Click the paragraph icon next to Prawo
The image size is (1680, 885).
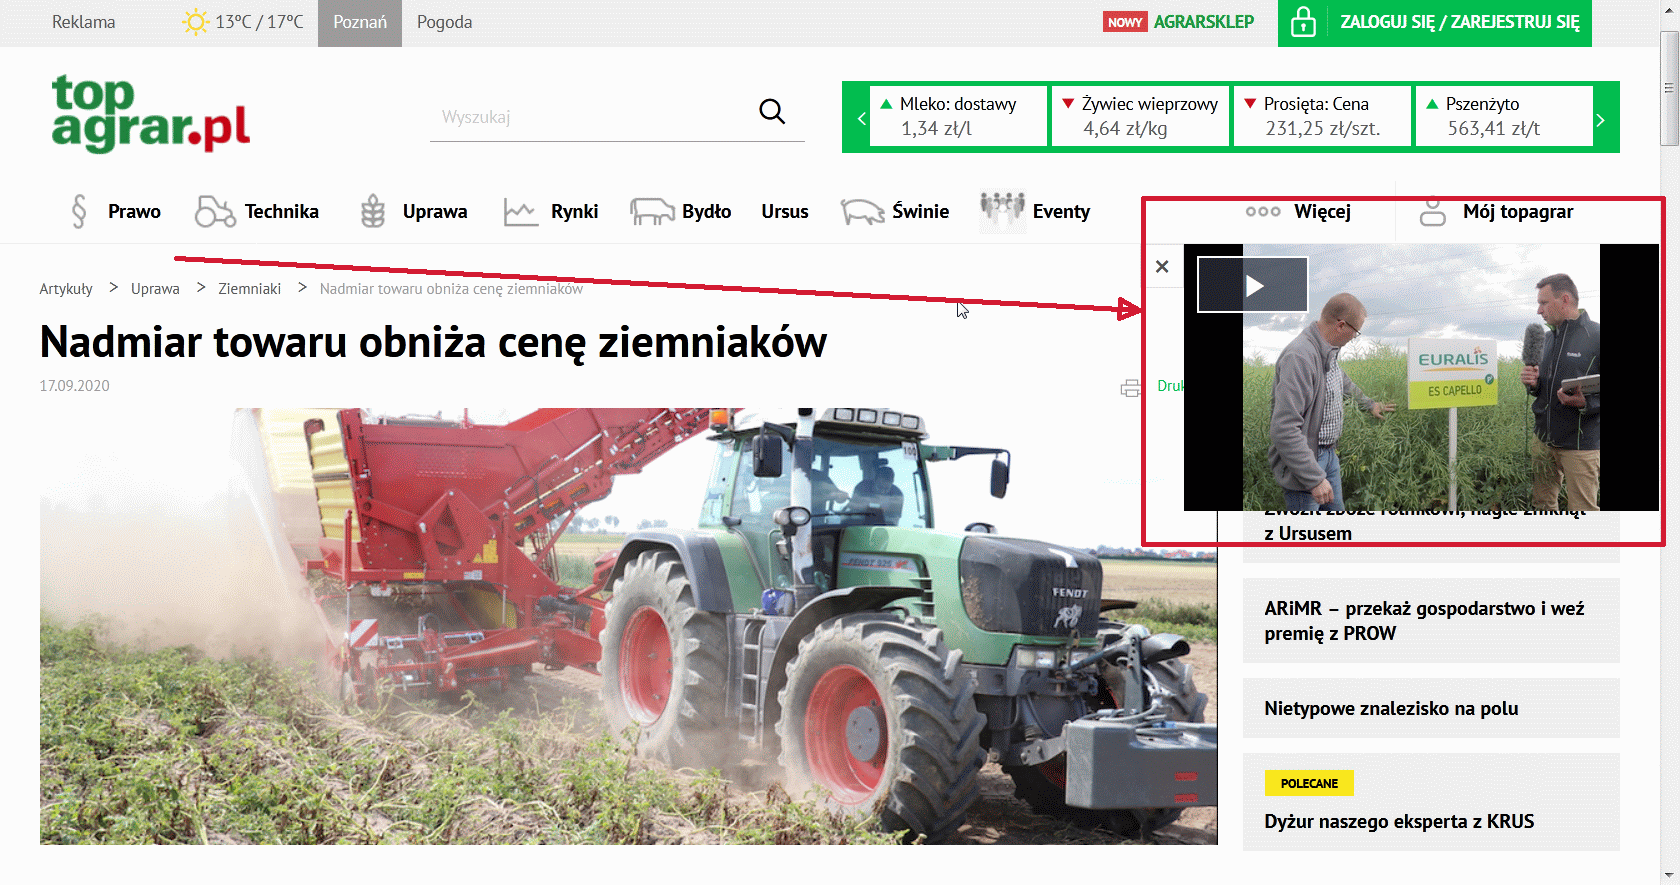pyautogui.click(x=79, y=211)
